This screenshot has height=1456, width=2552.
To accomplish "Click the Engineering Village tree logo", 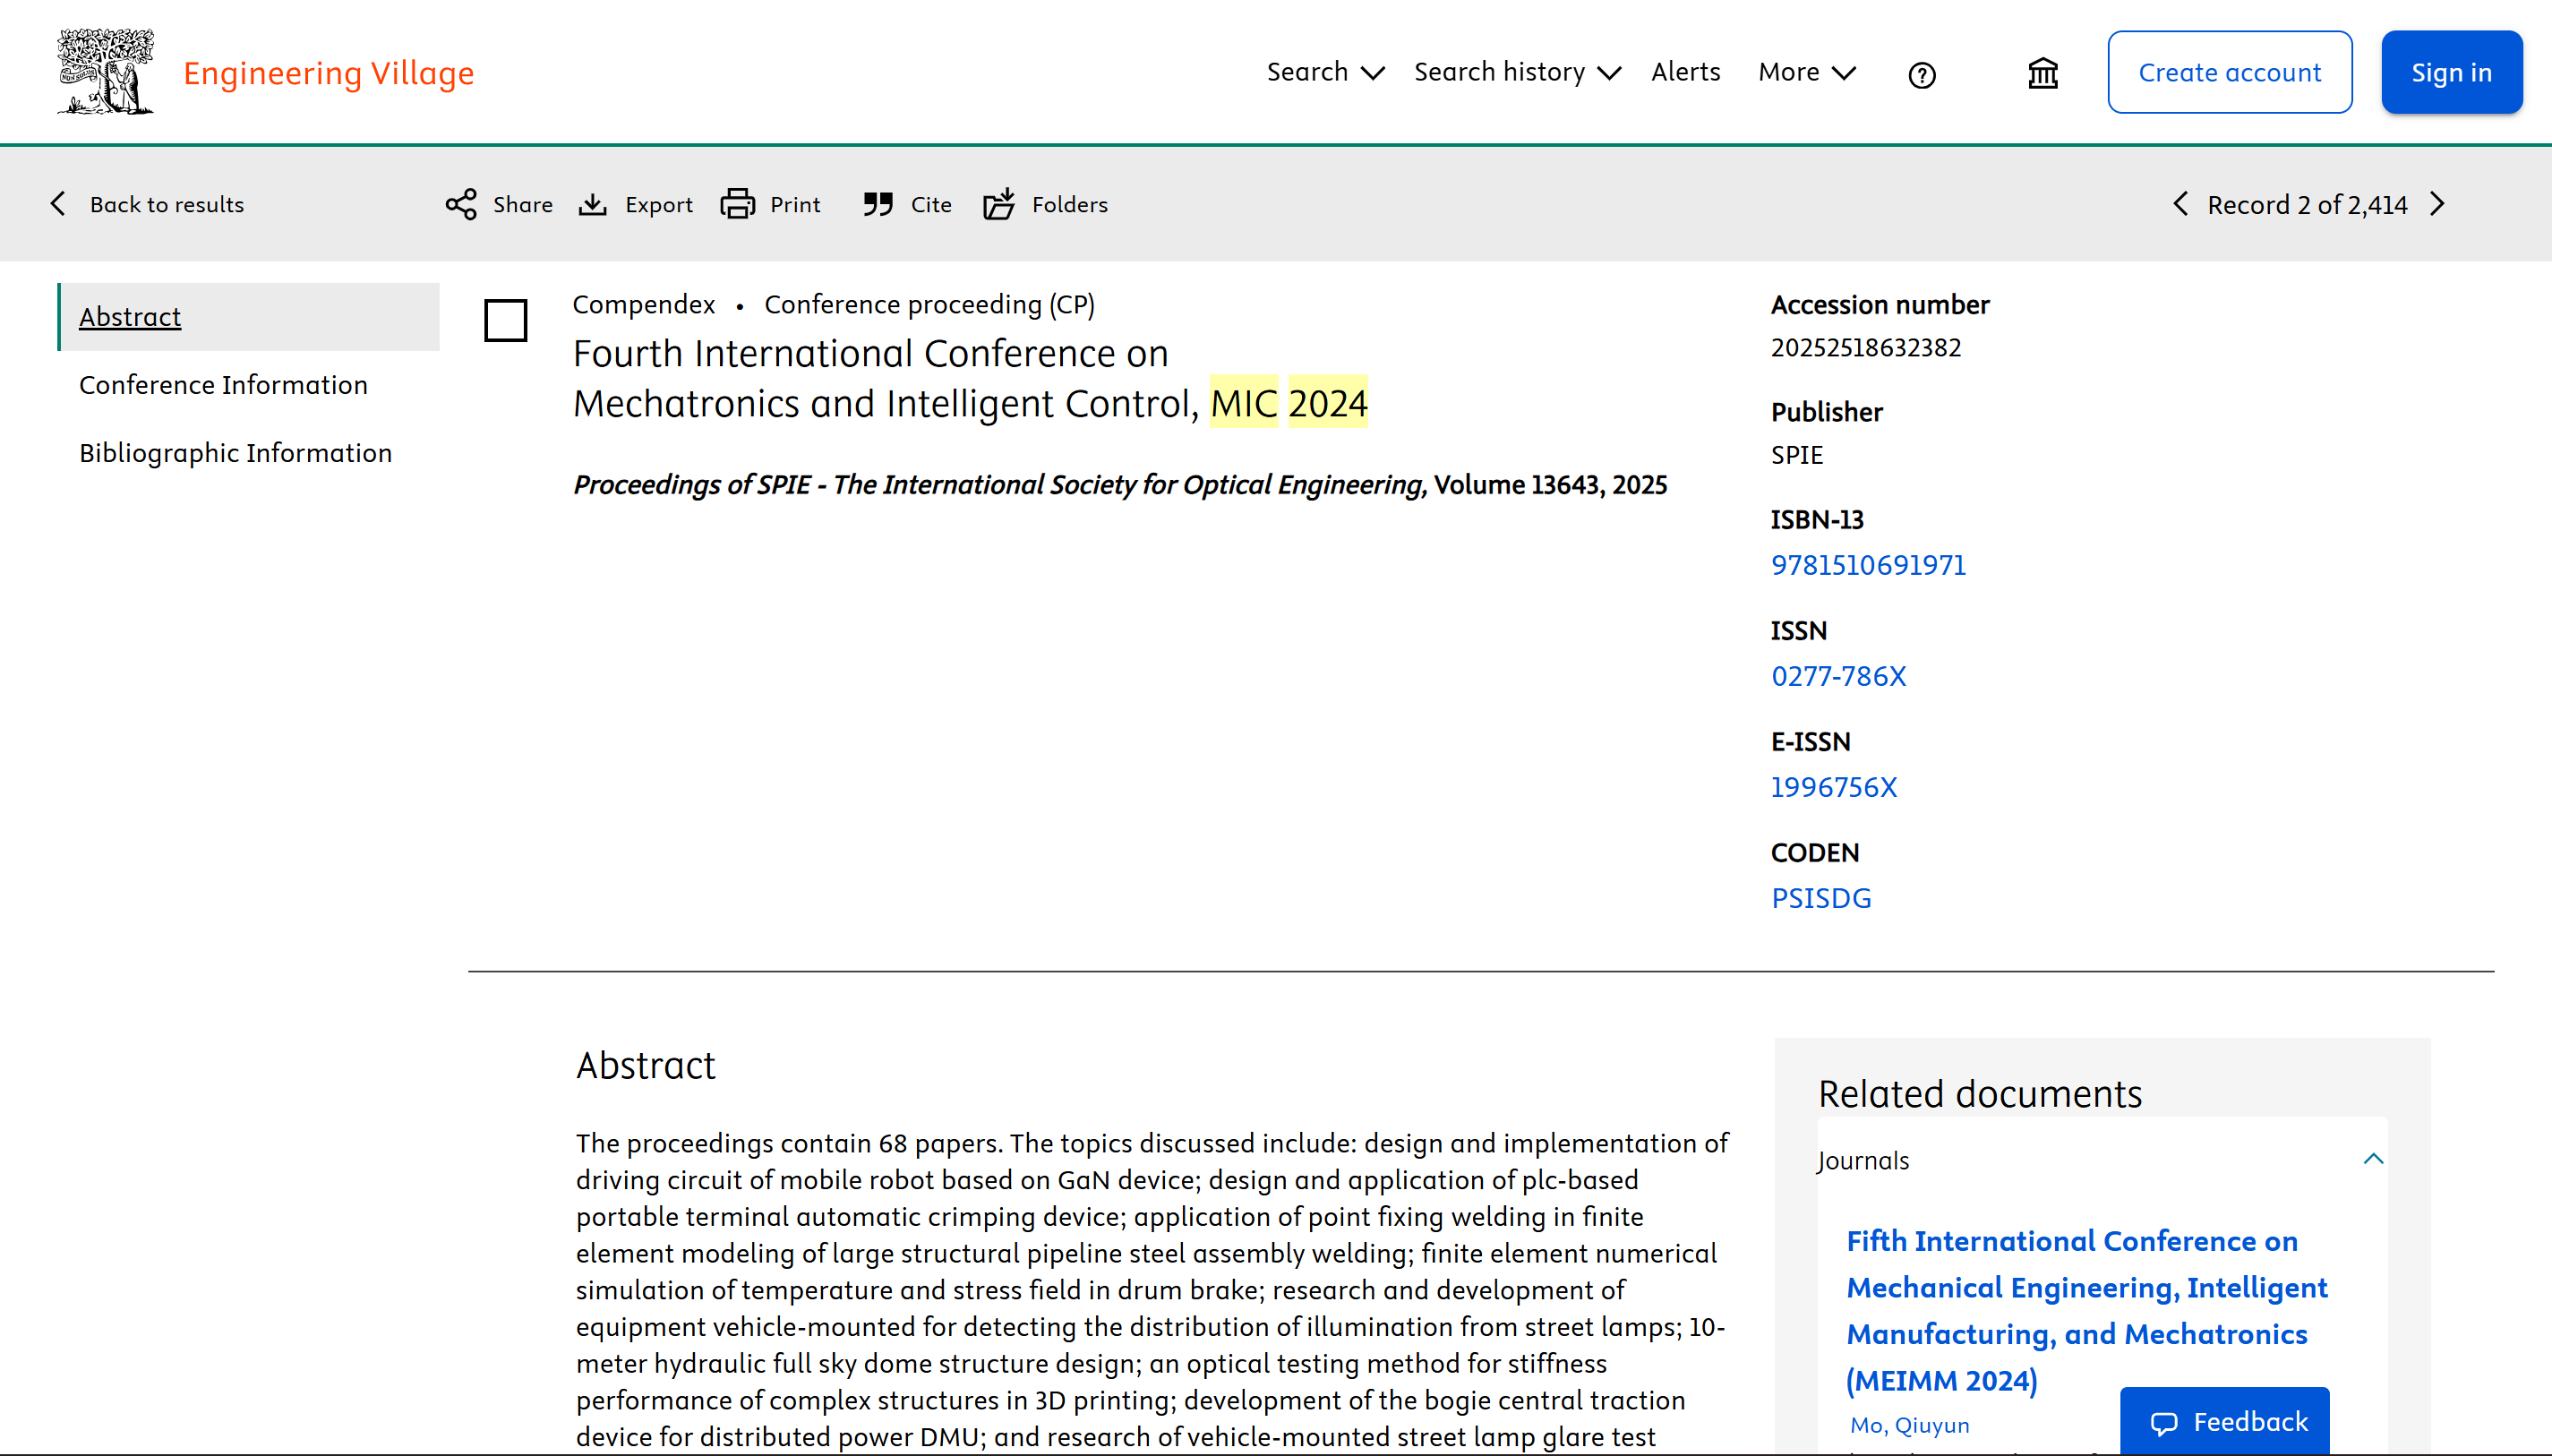I will click(x=106, y=71).
